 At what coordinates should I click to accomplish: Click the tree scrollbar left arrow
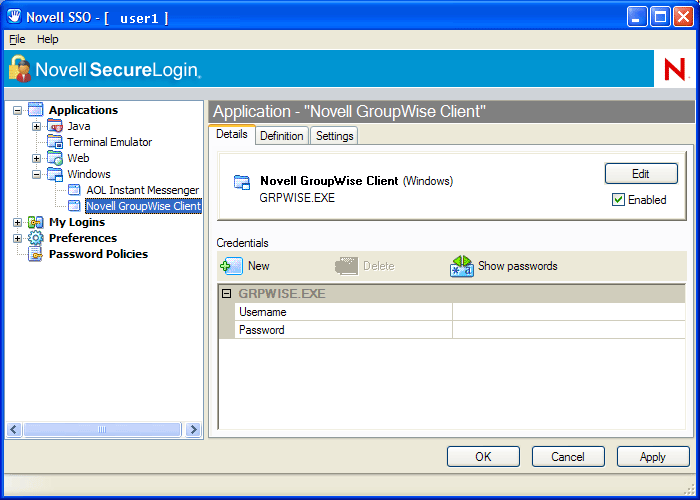[14, 429]
